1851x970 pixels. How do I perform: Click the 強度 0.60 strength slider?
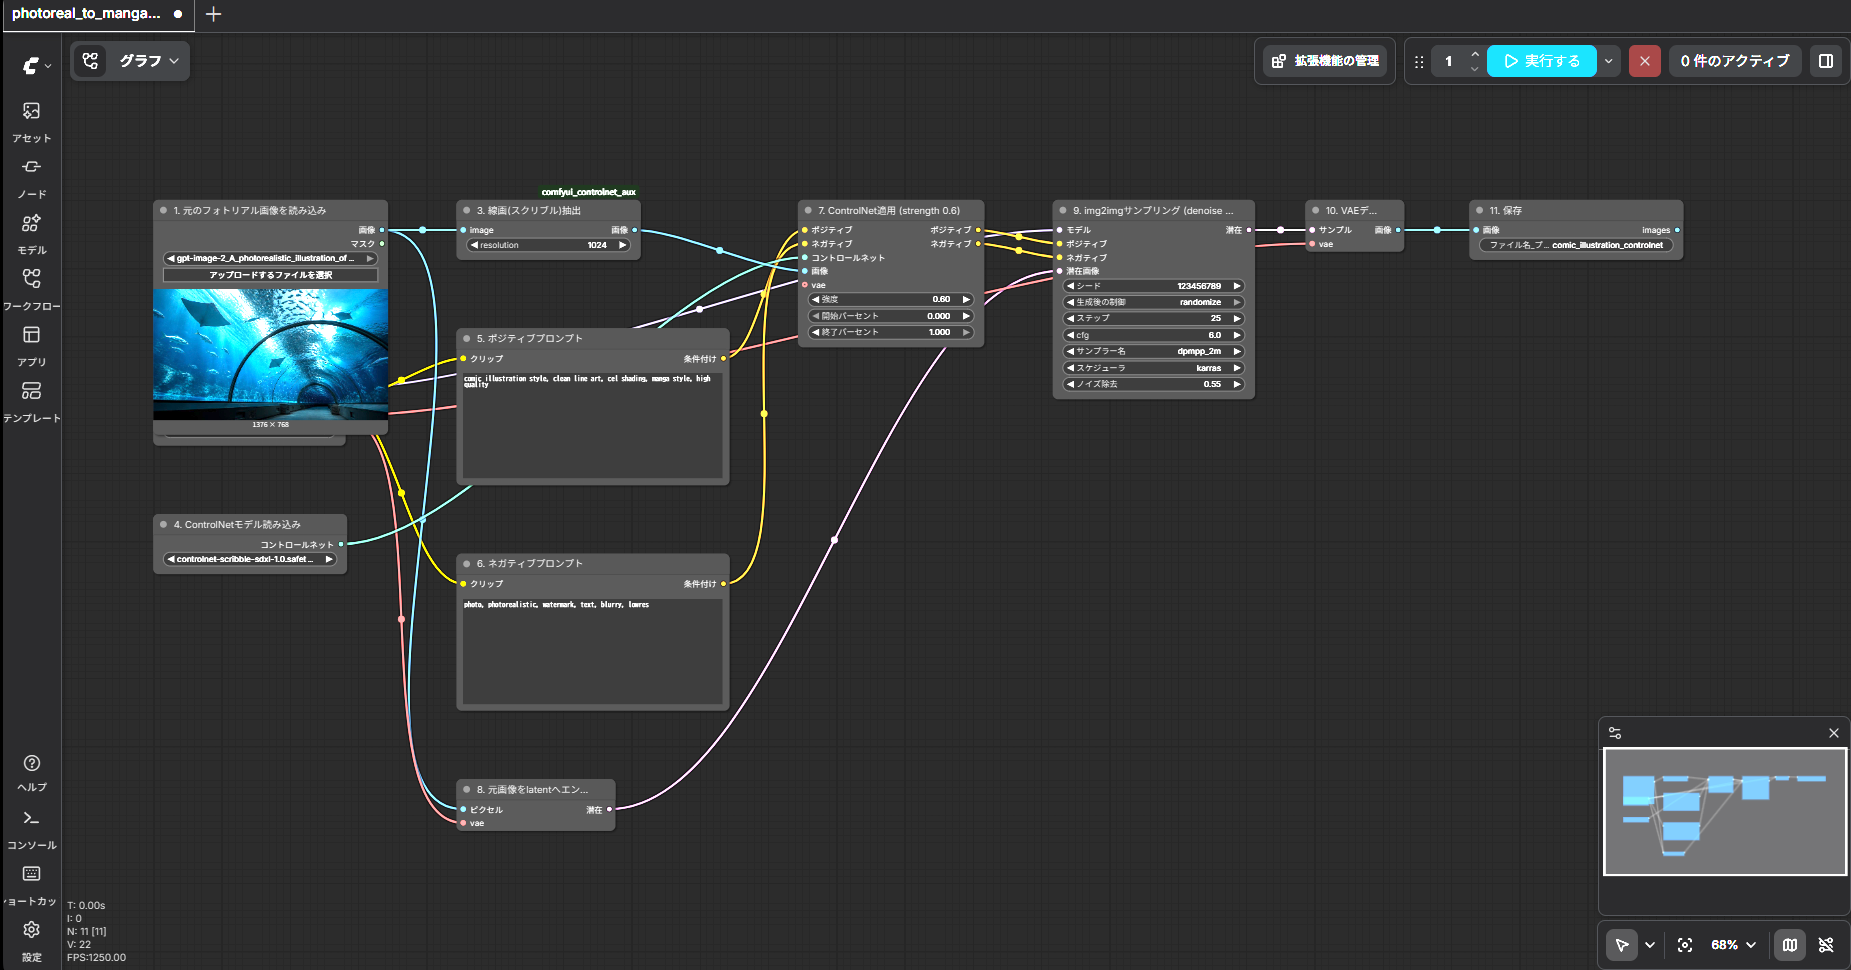[x=891, y=299]
